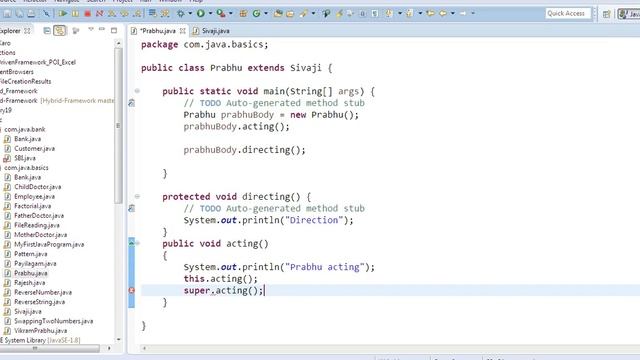Viewport: 640px width, 360px height.
Task: Open the Run dropdown arrow
Action: [210, 14]
